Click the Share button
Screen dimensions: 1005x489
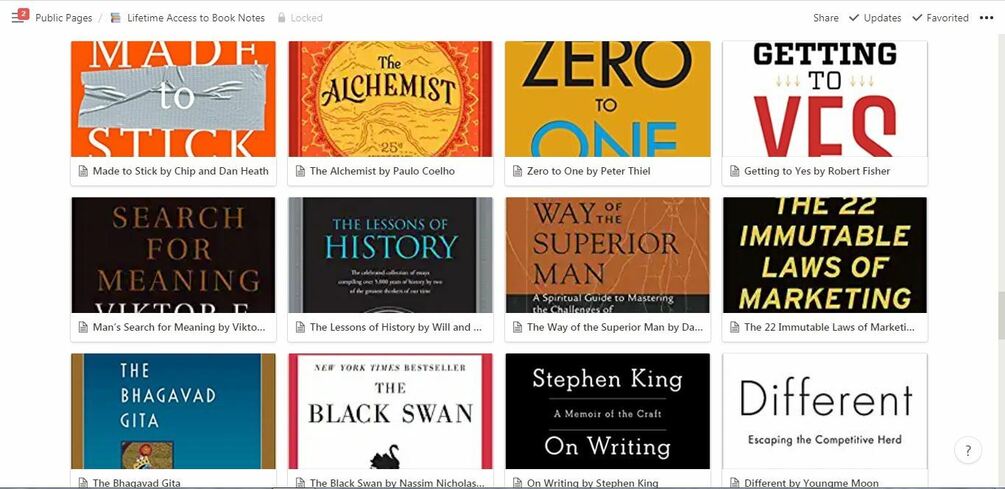coord(826,18)
